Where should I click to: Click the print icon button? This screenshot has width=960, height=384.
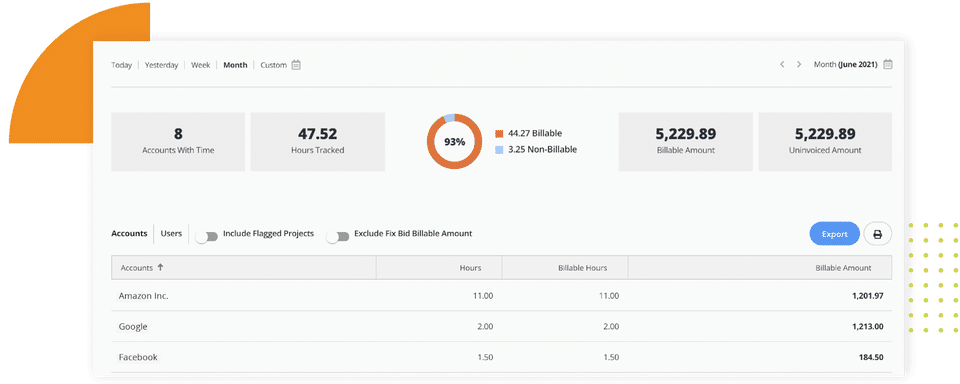point(877,234)
